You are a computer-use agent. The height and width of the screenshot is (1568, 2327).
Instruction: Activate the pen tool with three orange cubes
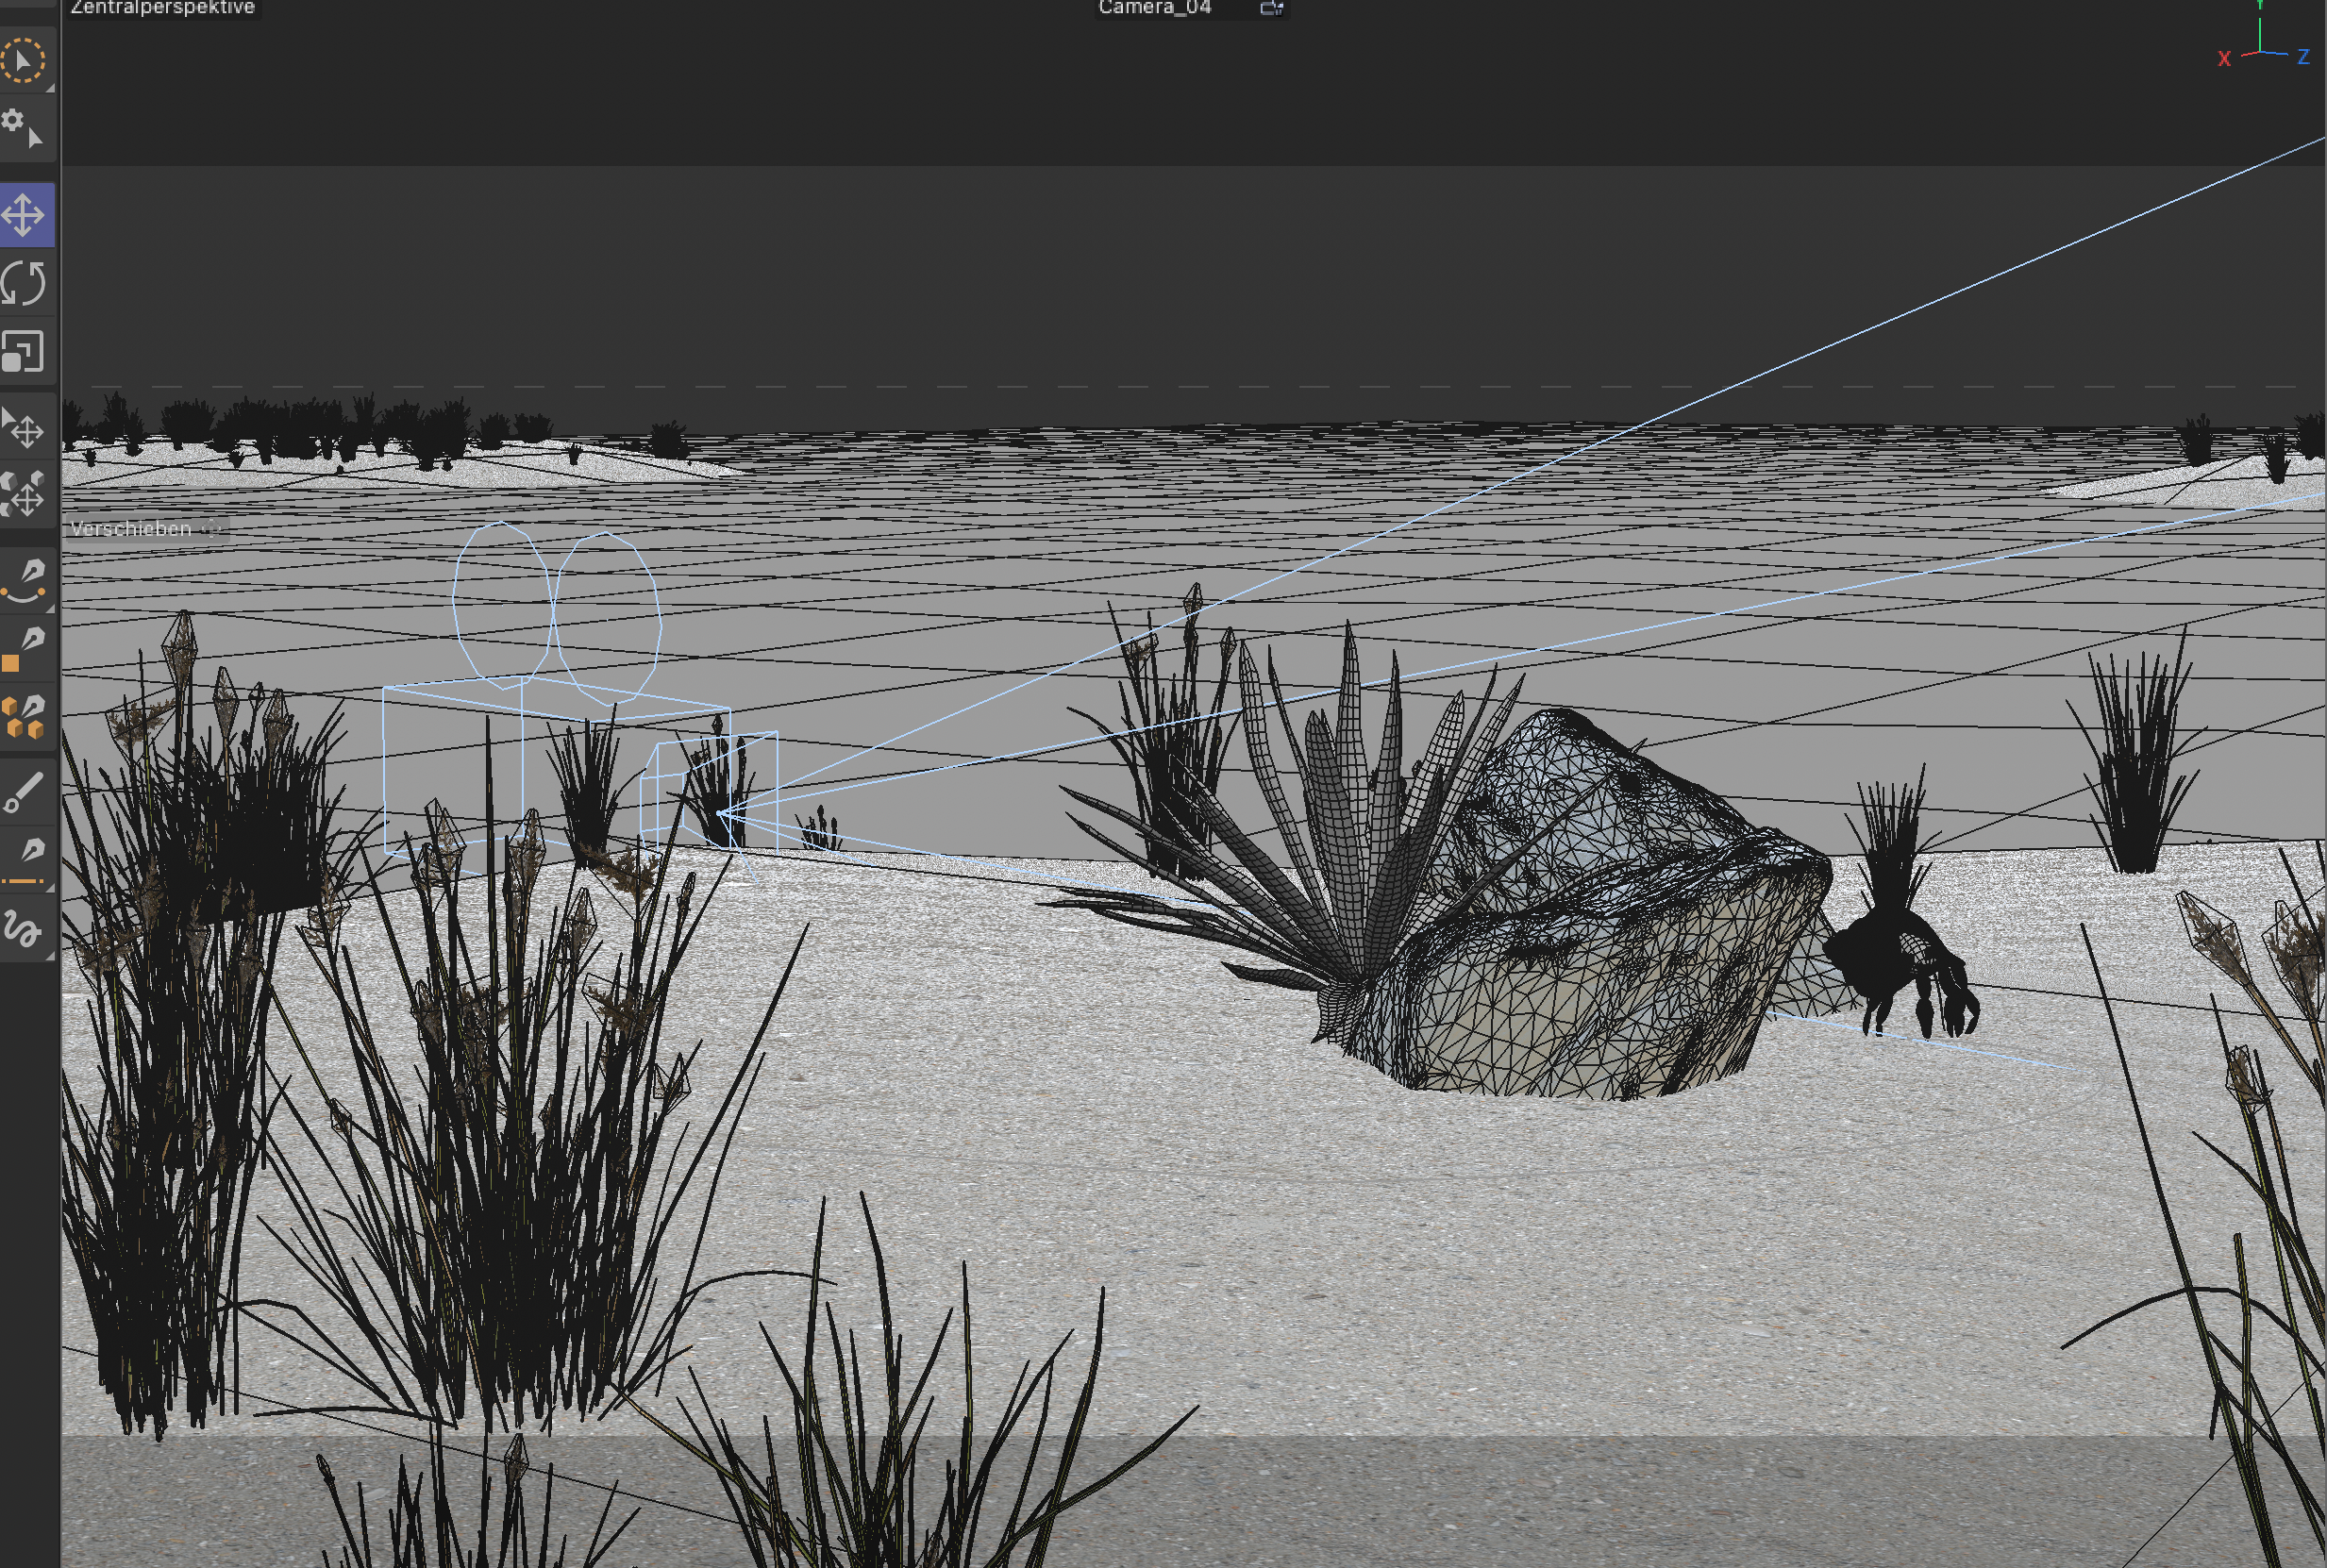[x=24, y=716]
